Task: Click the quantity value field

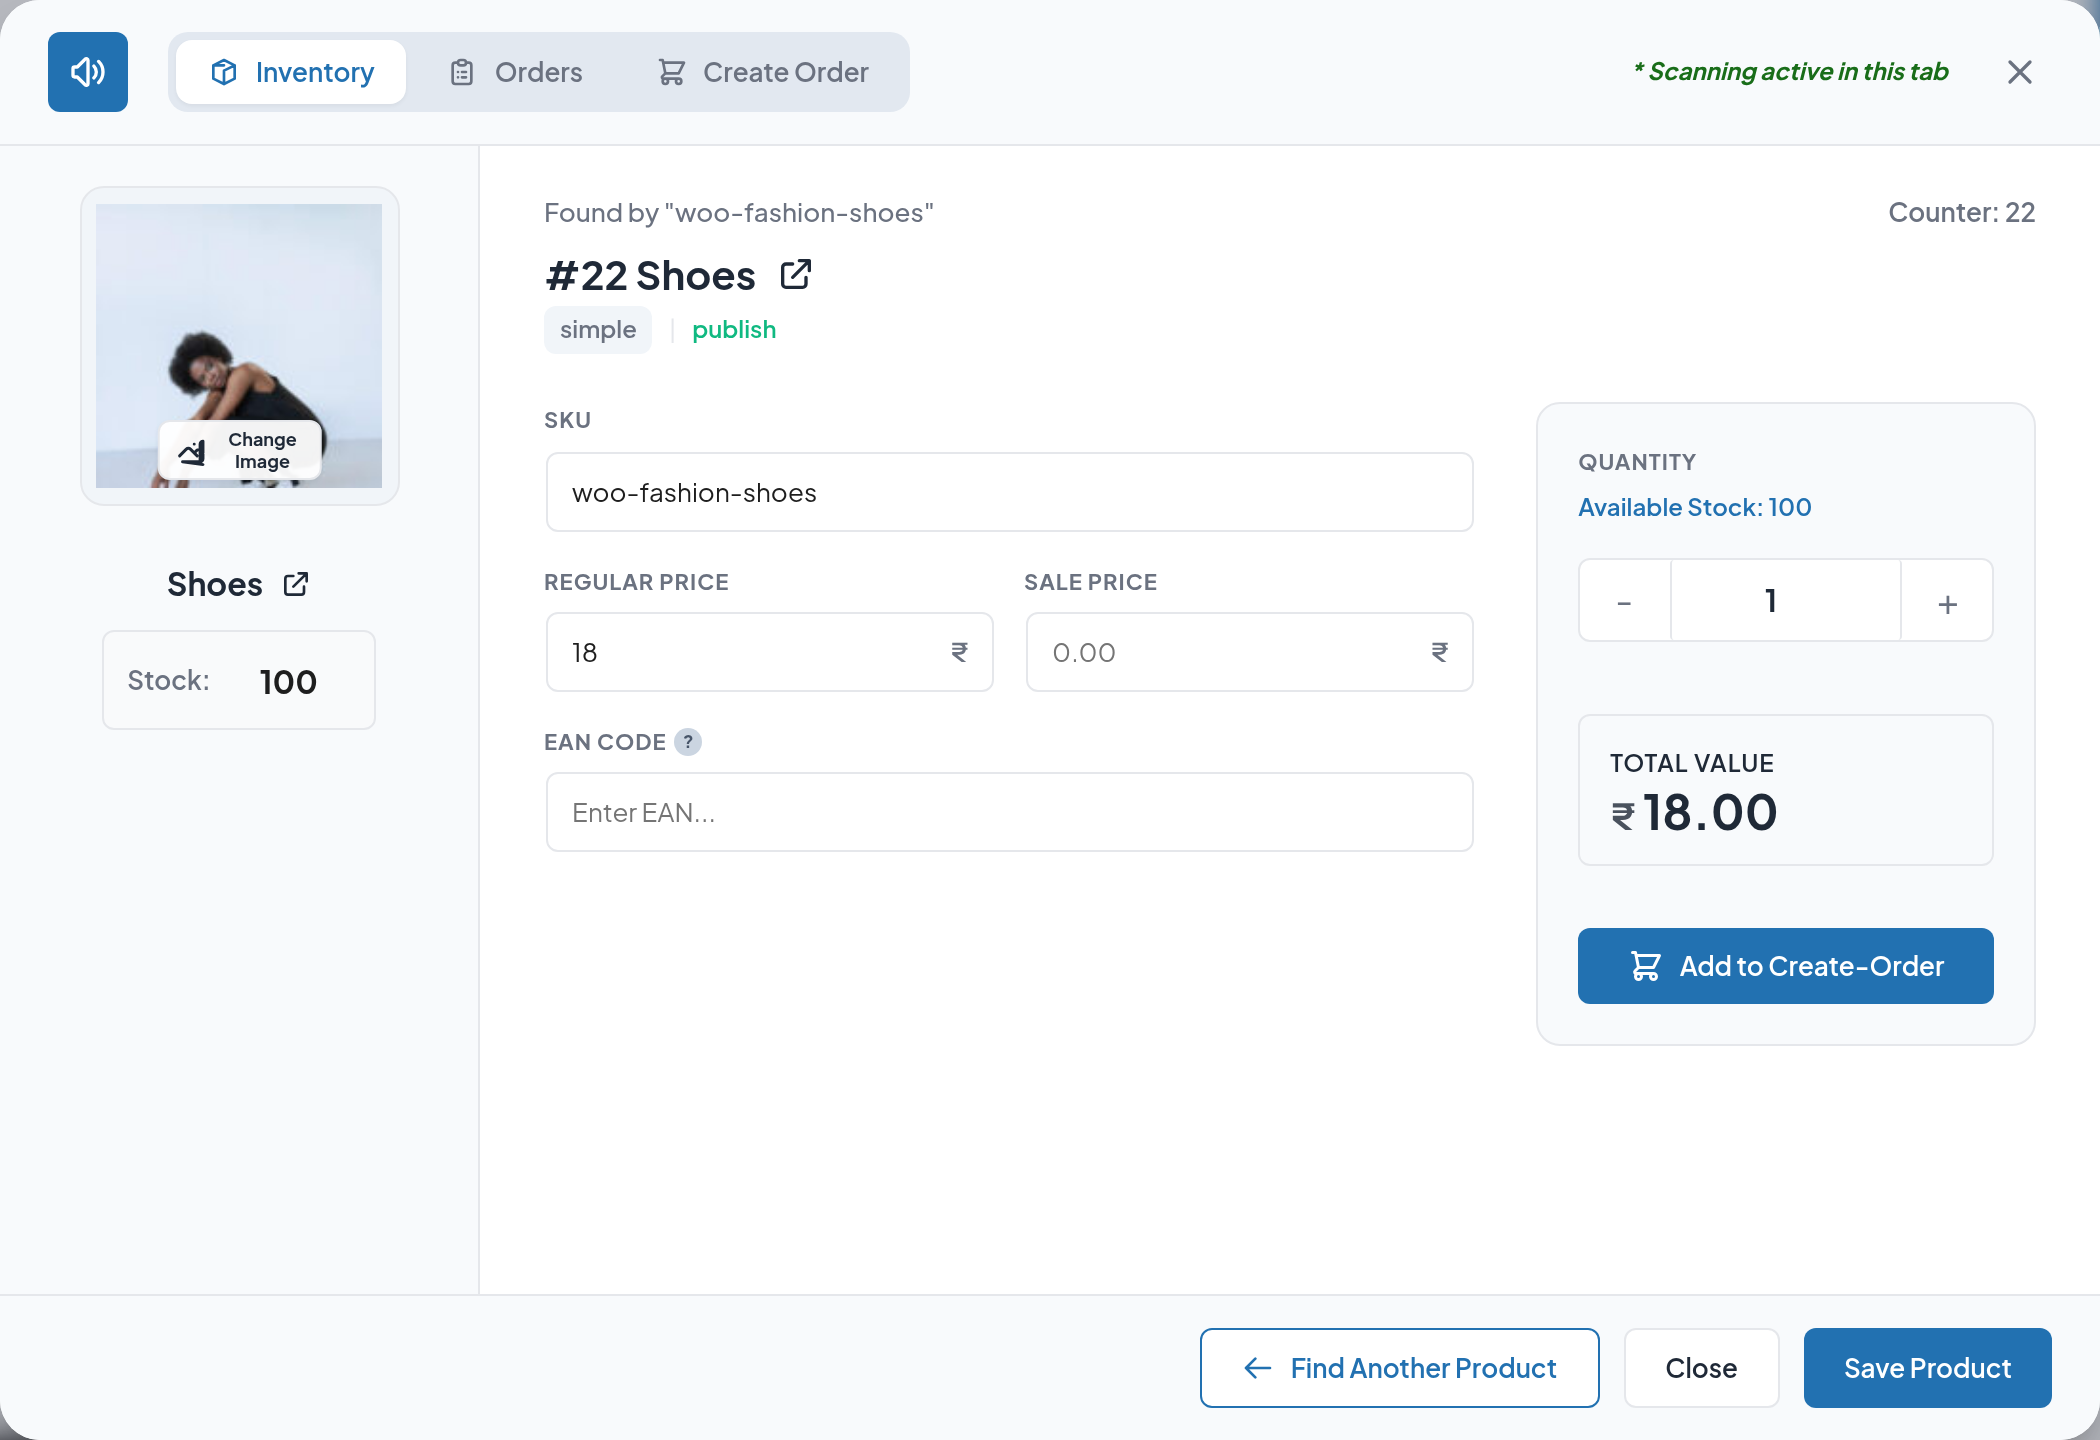Action: click(x=1786, y=601)
